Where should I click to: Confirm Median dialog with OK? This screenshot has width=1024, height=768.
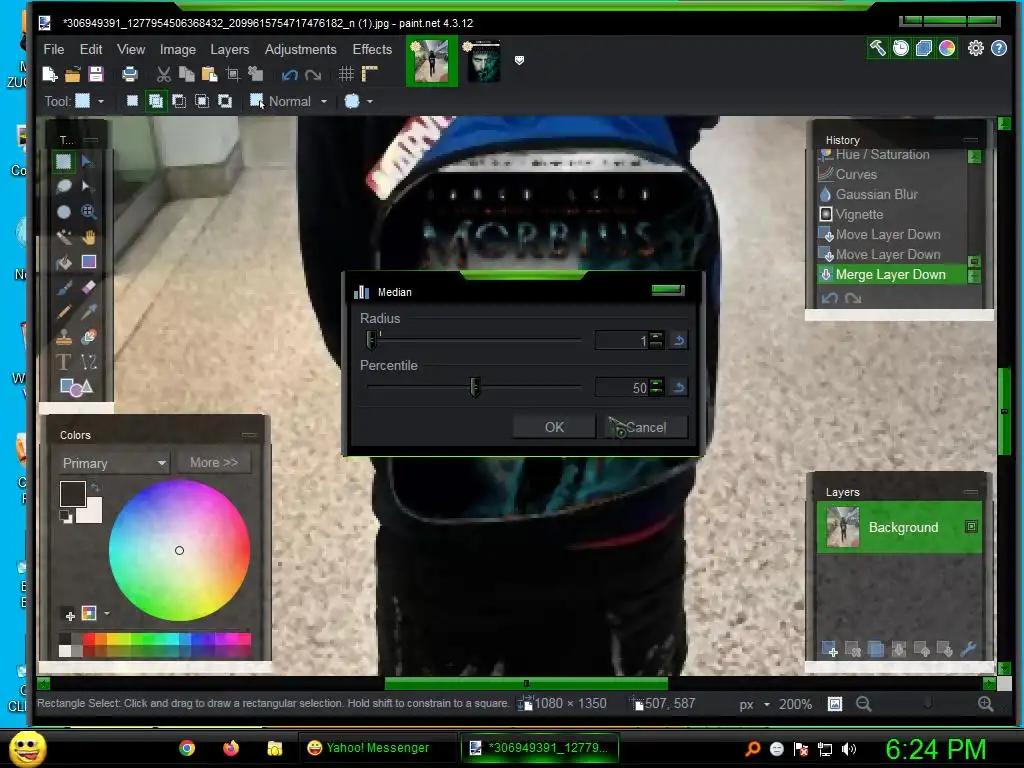point(554,427)
